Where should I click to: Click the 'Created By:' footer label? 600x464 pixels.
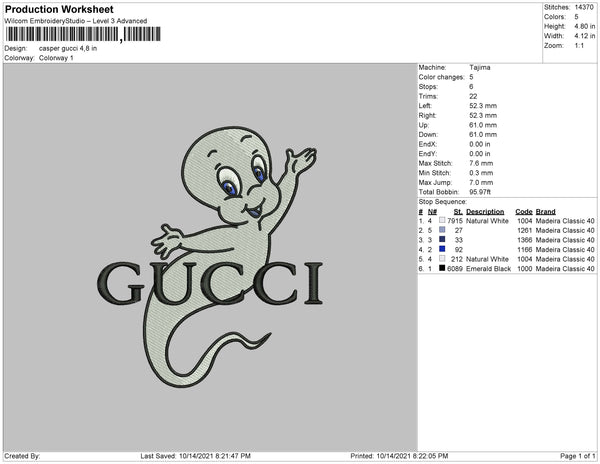(22, 456)
